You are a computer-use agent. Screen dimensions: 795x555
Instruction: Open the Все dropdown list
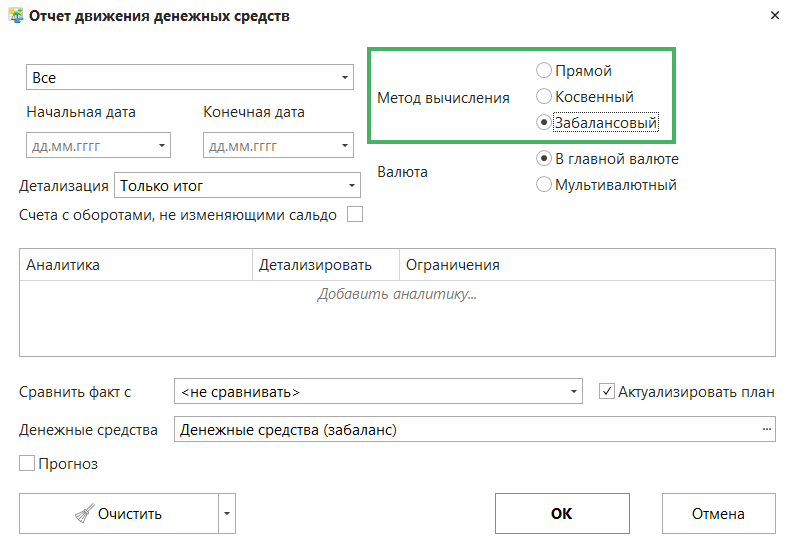coord(345,77)
